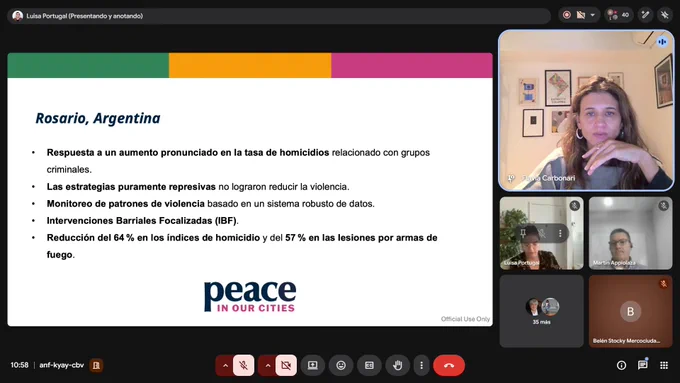Select the large speaker video tile

(586, 111)
